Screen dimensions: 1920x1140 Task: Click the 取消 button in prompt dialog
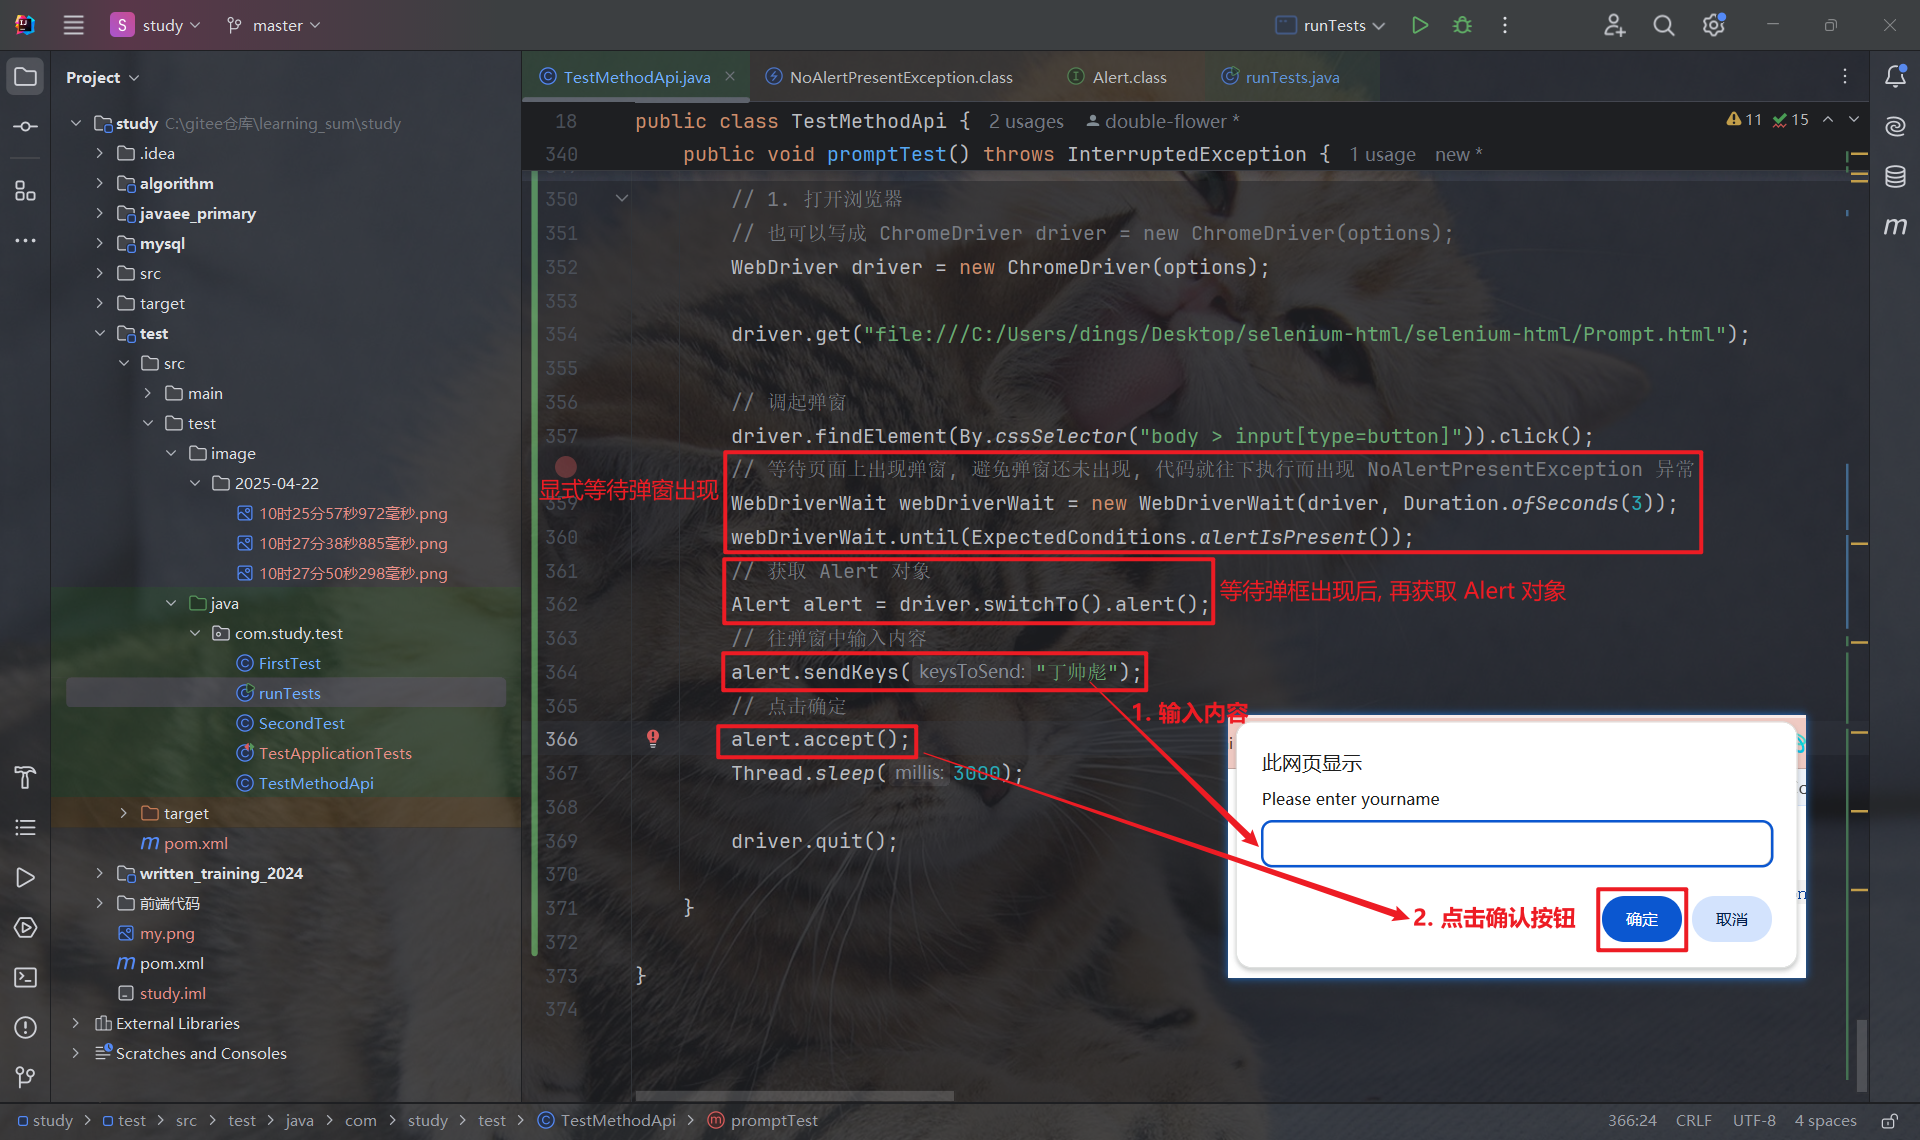point(1731,919)
